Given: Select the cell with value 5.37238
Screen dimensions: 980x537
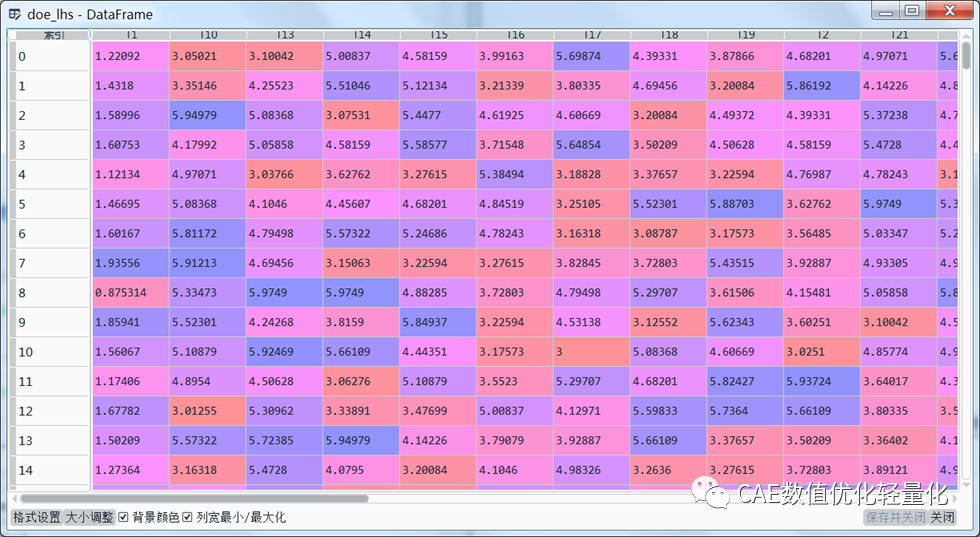Looking at the screenshot, I should click(x=899, y=115).
